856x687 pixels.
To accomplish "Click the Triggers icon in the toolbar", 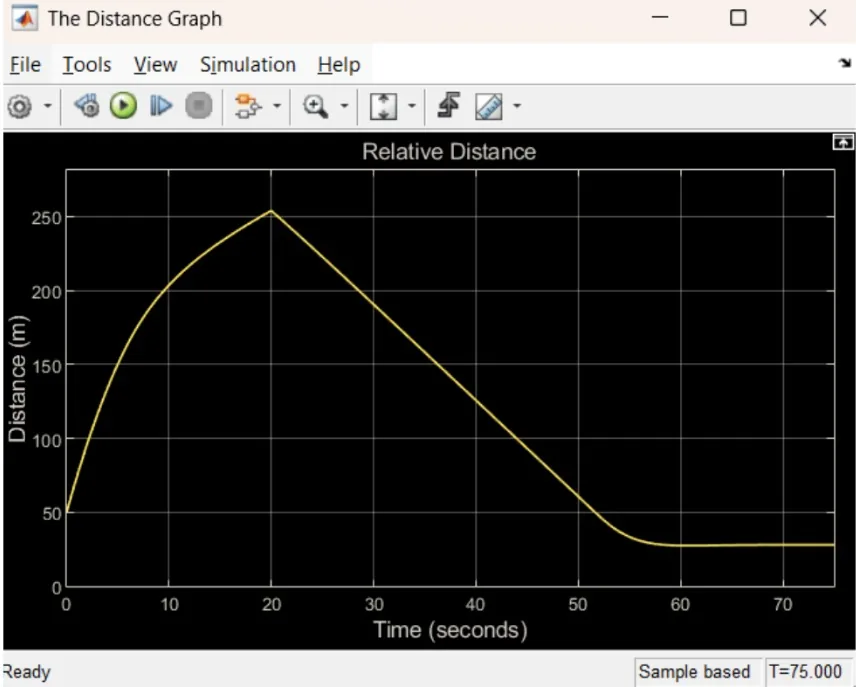I will tap(449, 105).
